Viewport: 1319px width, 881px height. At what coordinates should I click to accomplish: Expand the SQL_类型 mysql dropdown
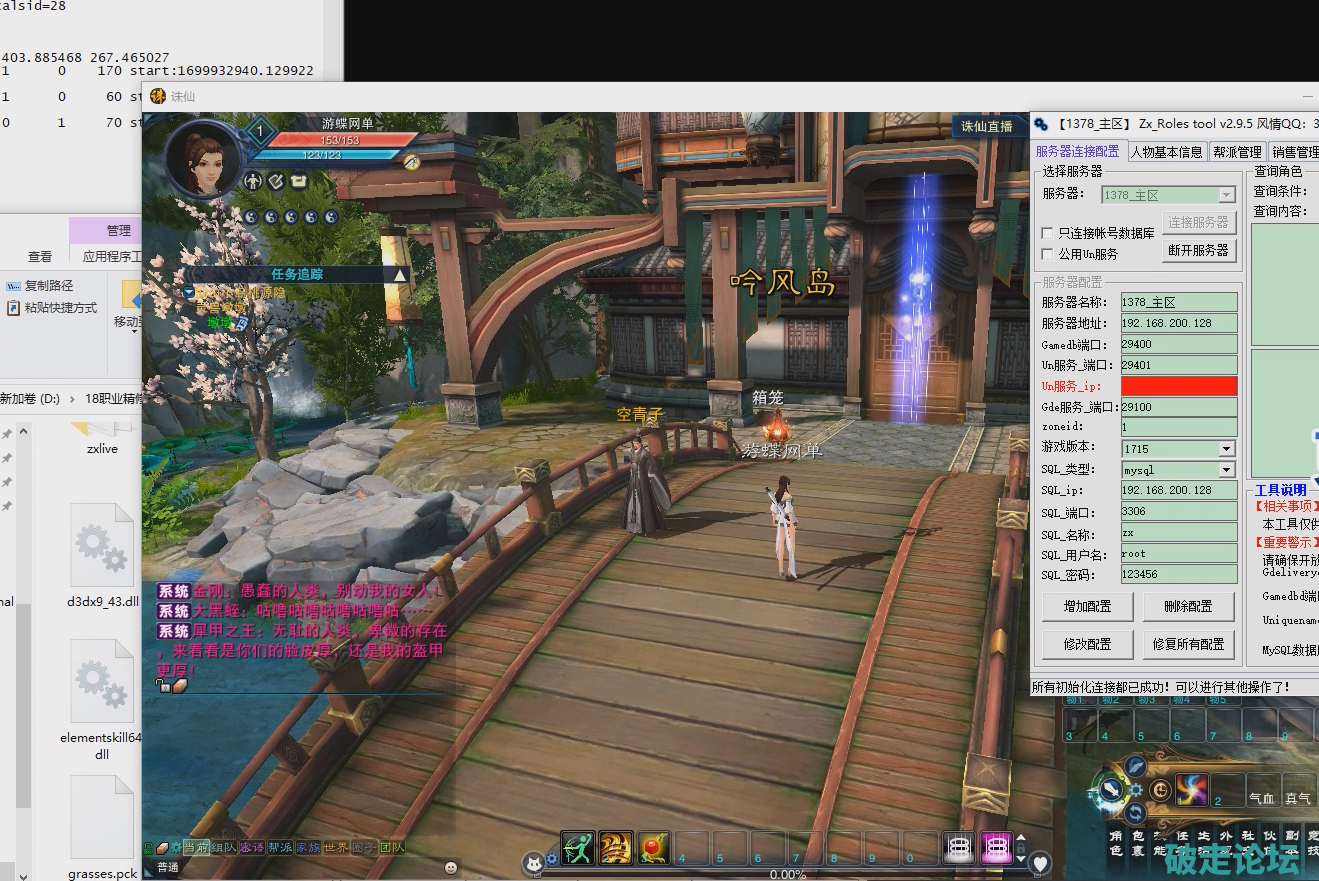pyautogui.click(x=1226, y=470)
